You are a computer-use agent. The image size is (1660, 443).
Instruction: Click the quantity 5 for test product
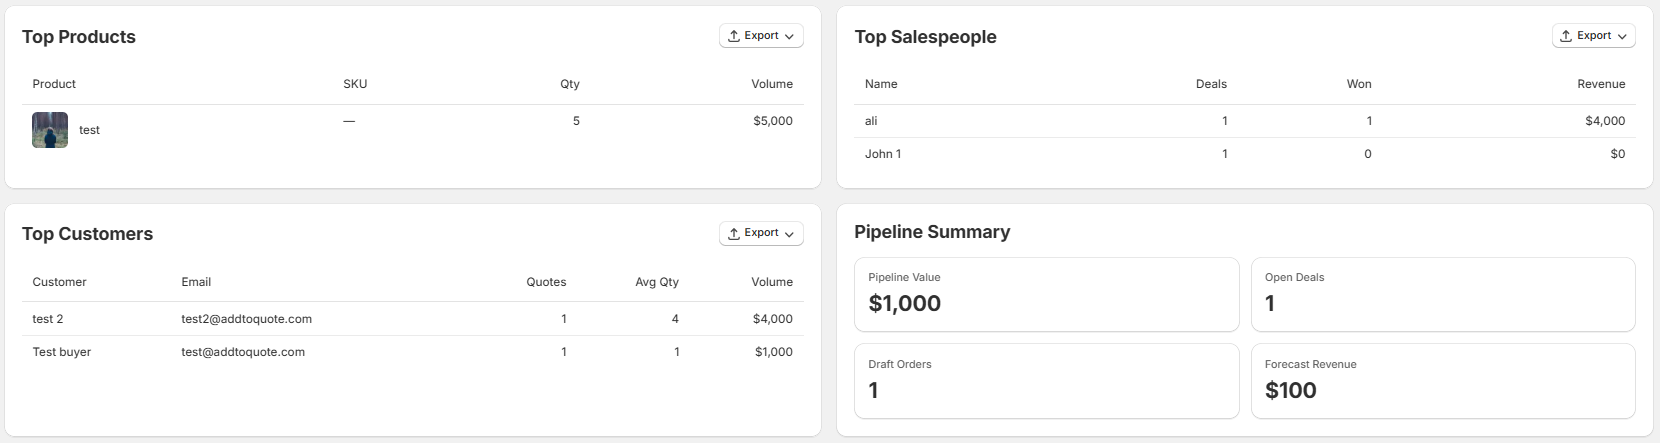(x=576, y=121)
